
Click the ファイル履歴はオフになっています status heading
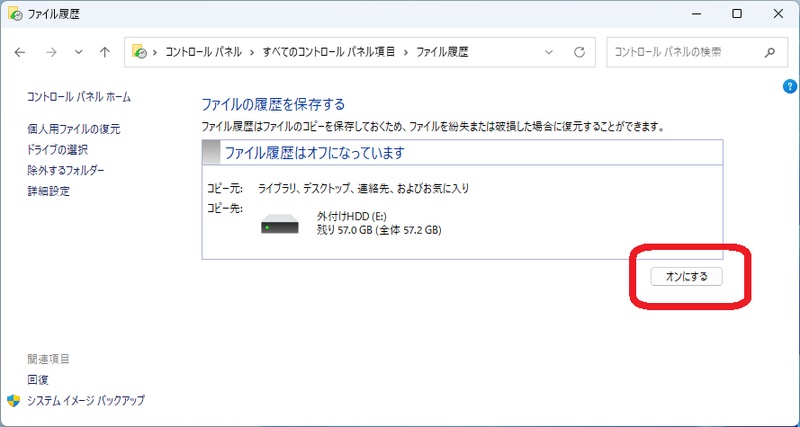pyautogui.click(x=315, y=152)
